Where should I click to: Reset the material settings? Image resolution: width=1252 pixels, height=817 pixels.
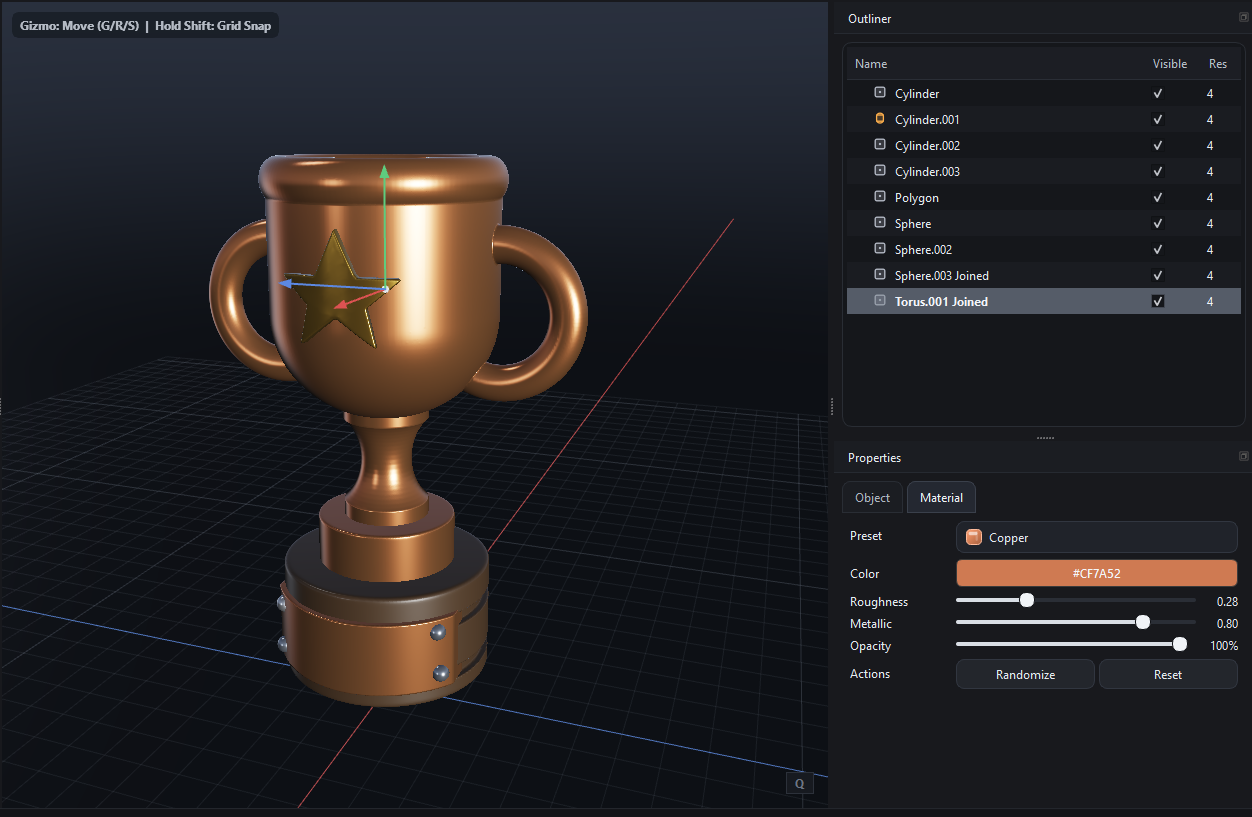tap(1167, 674)
